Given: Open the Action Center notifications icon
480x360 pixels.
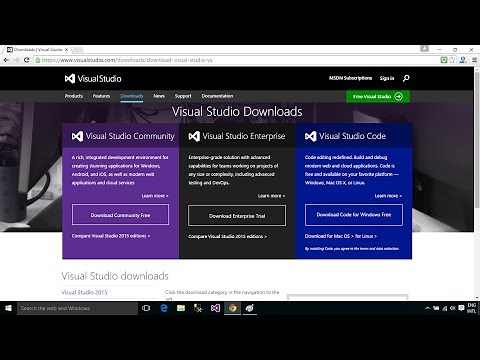Looking at the screenshot, I should tap(461, 308).
